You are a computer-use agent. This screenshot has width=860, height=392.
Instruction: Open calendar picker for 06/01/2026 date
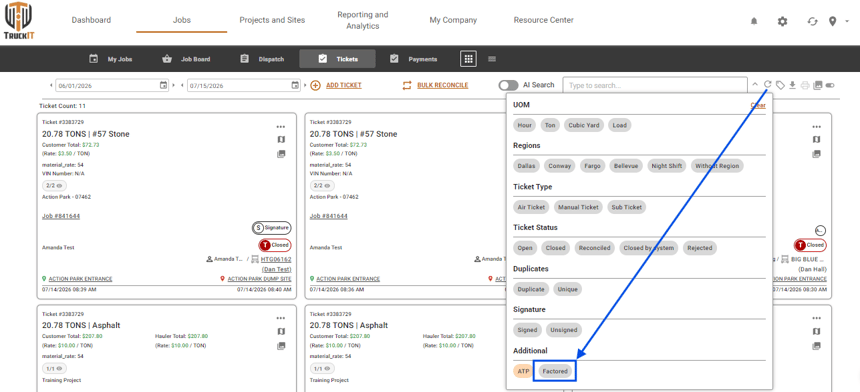pos(163,86)
